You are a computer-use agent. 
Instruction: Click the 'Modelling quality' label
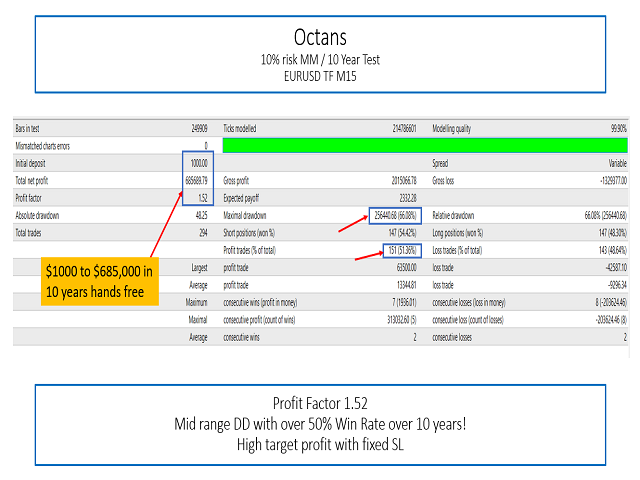[x=451, y=129]
